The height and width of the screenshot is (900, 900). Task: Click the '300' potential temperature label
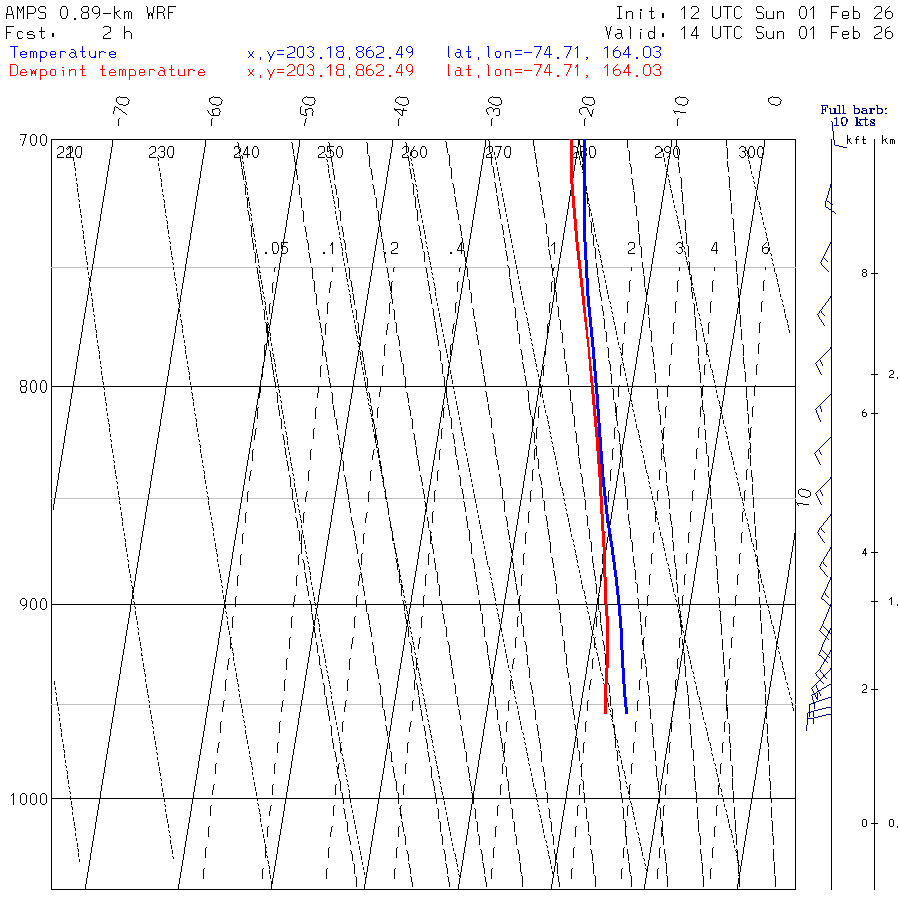(x=751, y=153)
